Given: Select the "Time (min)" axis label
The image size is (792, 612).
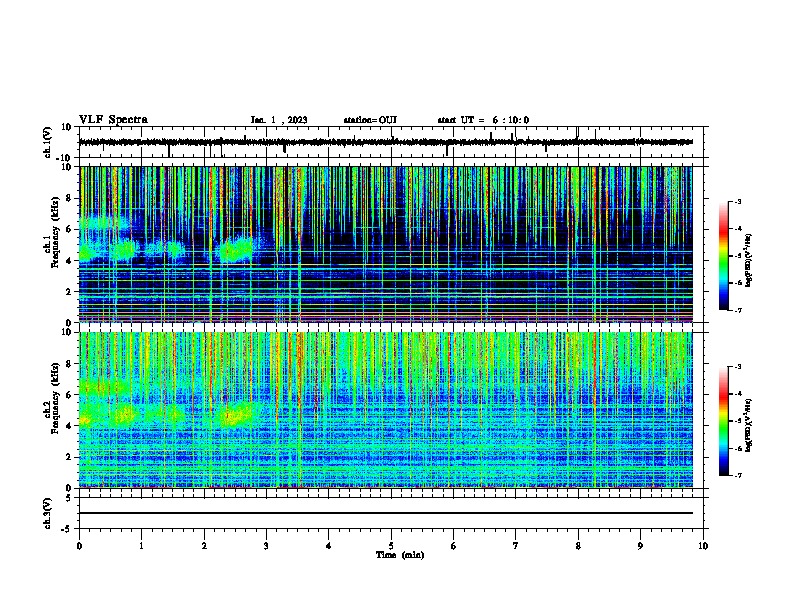Looking at the screenshot, I should pyautogui.click(x=400, y=555).
